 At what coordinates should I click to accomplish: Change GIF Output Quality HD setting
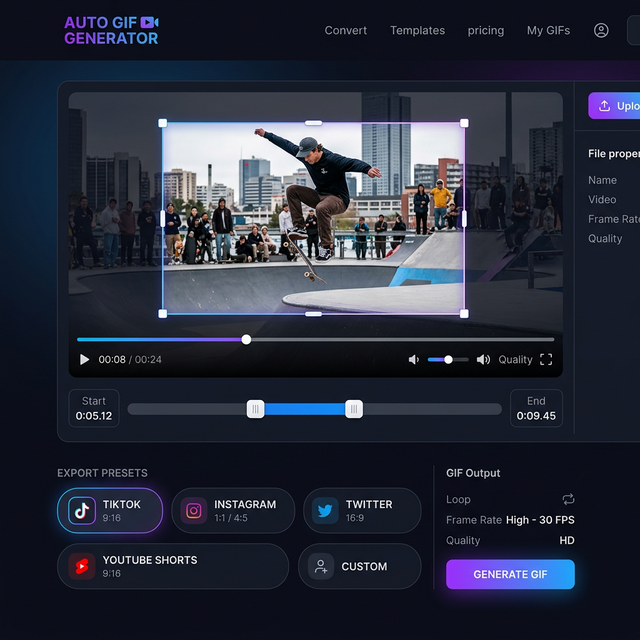tap(510, 540)
